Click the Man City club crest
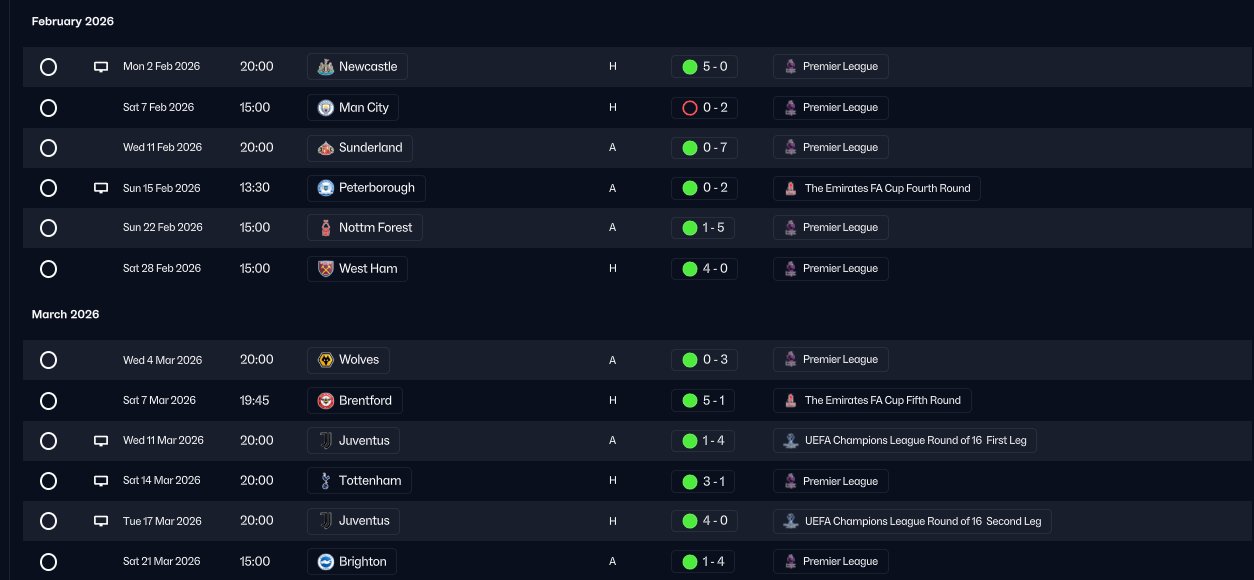Viewport: 1254px width, 580px height. [325, 107]
